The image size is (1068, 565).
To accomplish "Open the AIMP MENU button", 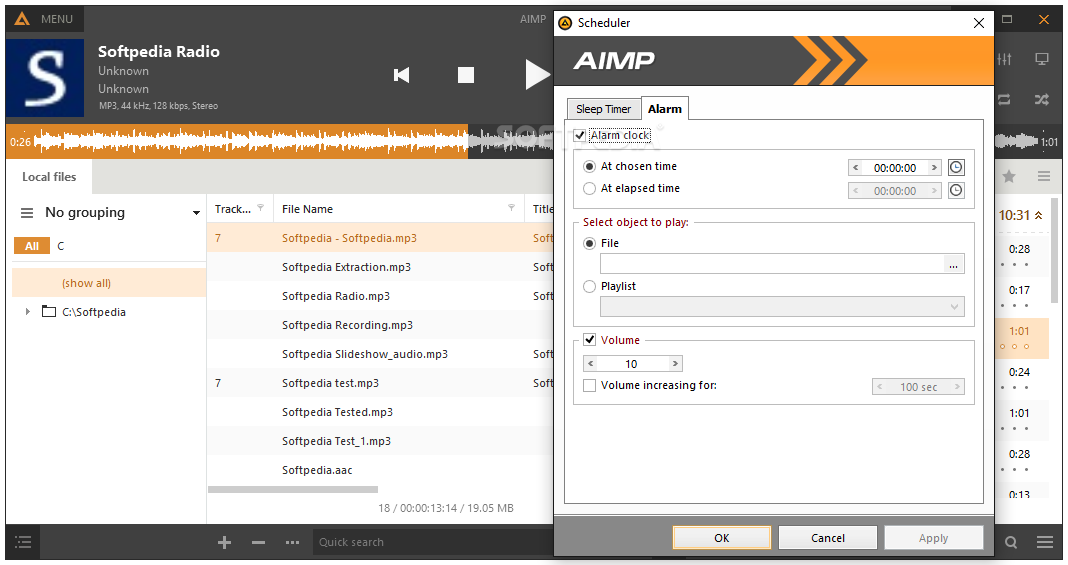I will (44, 19).
